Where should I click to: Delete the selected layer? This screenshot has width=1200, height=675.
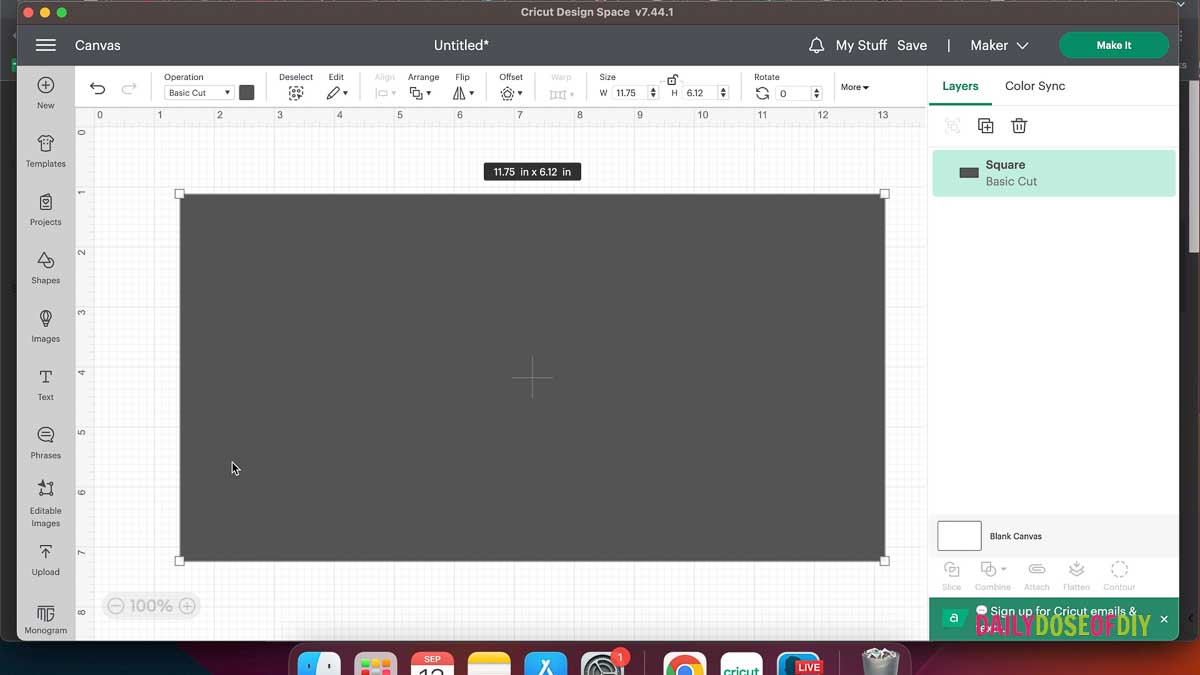[x=1019, y=126]
